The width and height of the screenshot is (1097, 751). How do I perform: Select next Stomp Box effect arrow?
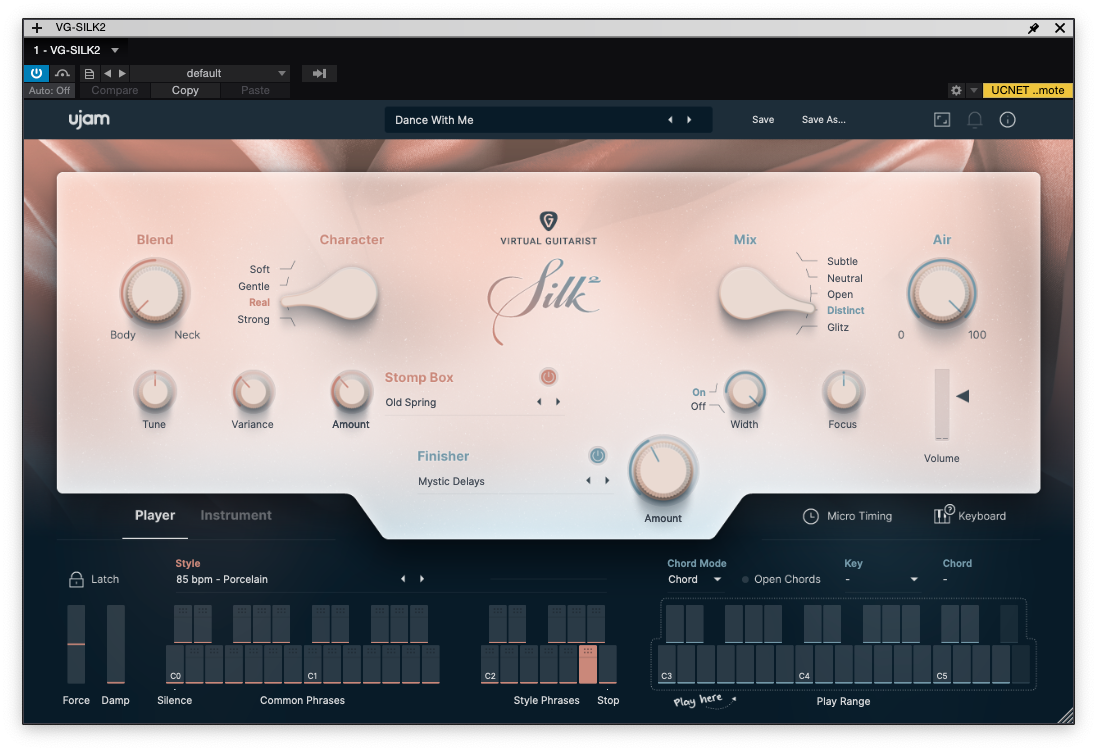click(x=558, y=402)
